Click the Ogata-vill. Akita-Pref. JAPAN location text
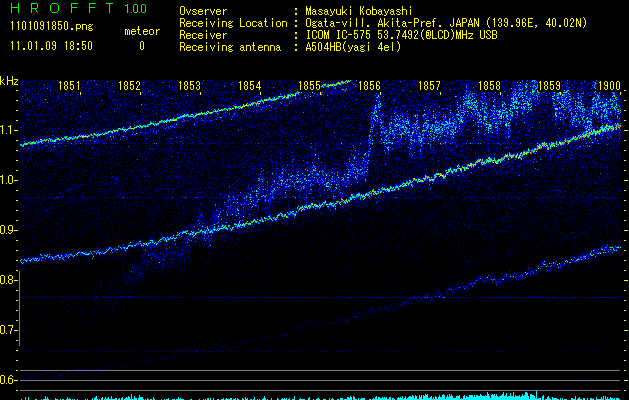629x400 pixels. (x=446, y=23)
